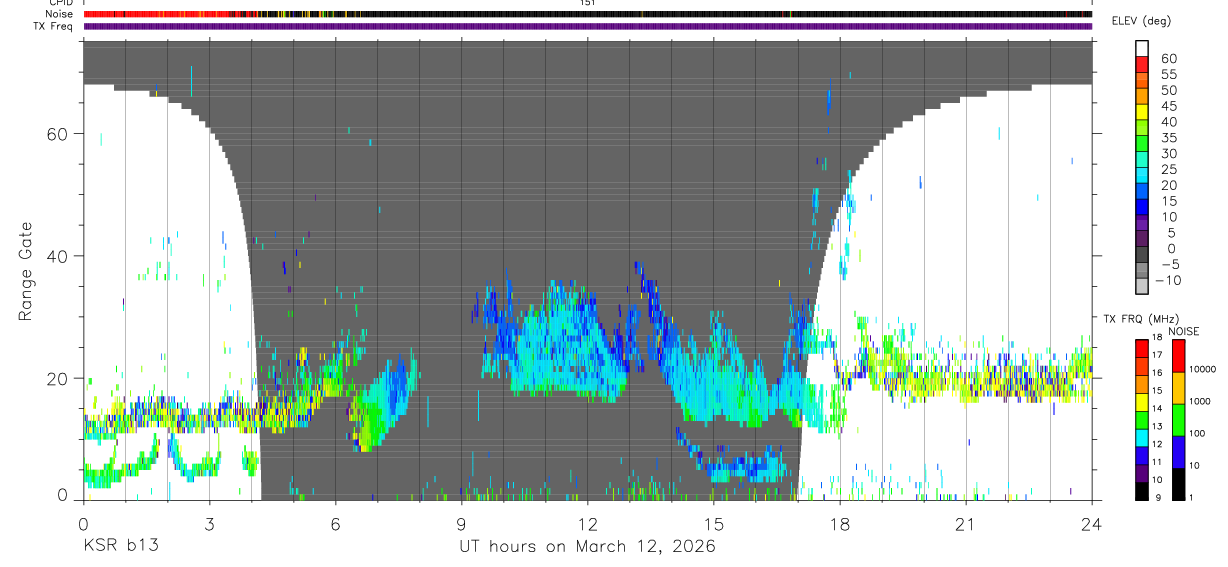1228x567 pixels.
Task: Click the NOISE legend tick "1"
Action: tap(1191, 498)
